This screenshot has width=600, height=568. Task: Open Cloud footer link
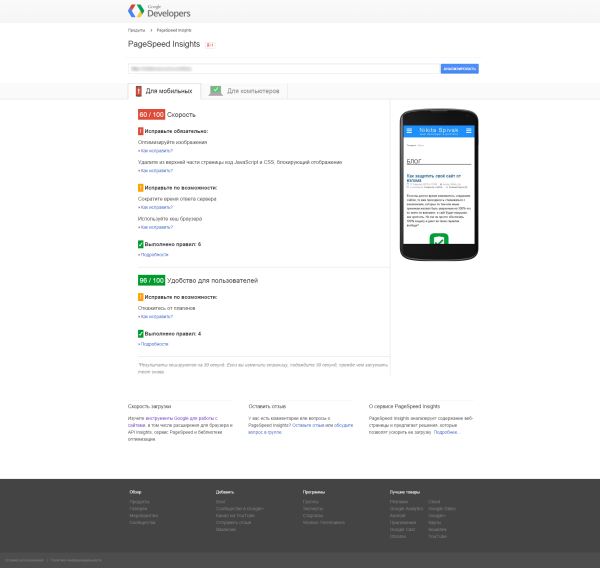pyautogui.click(x=434, y=502)
